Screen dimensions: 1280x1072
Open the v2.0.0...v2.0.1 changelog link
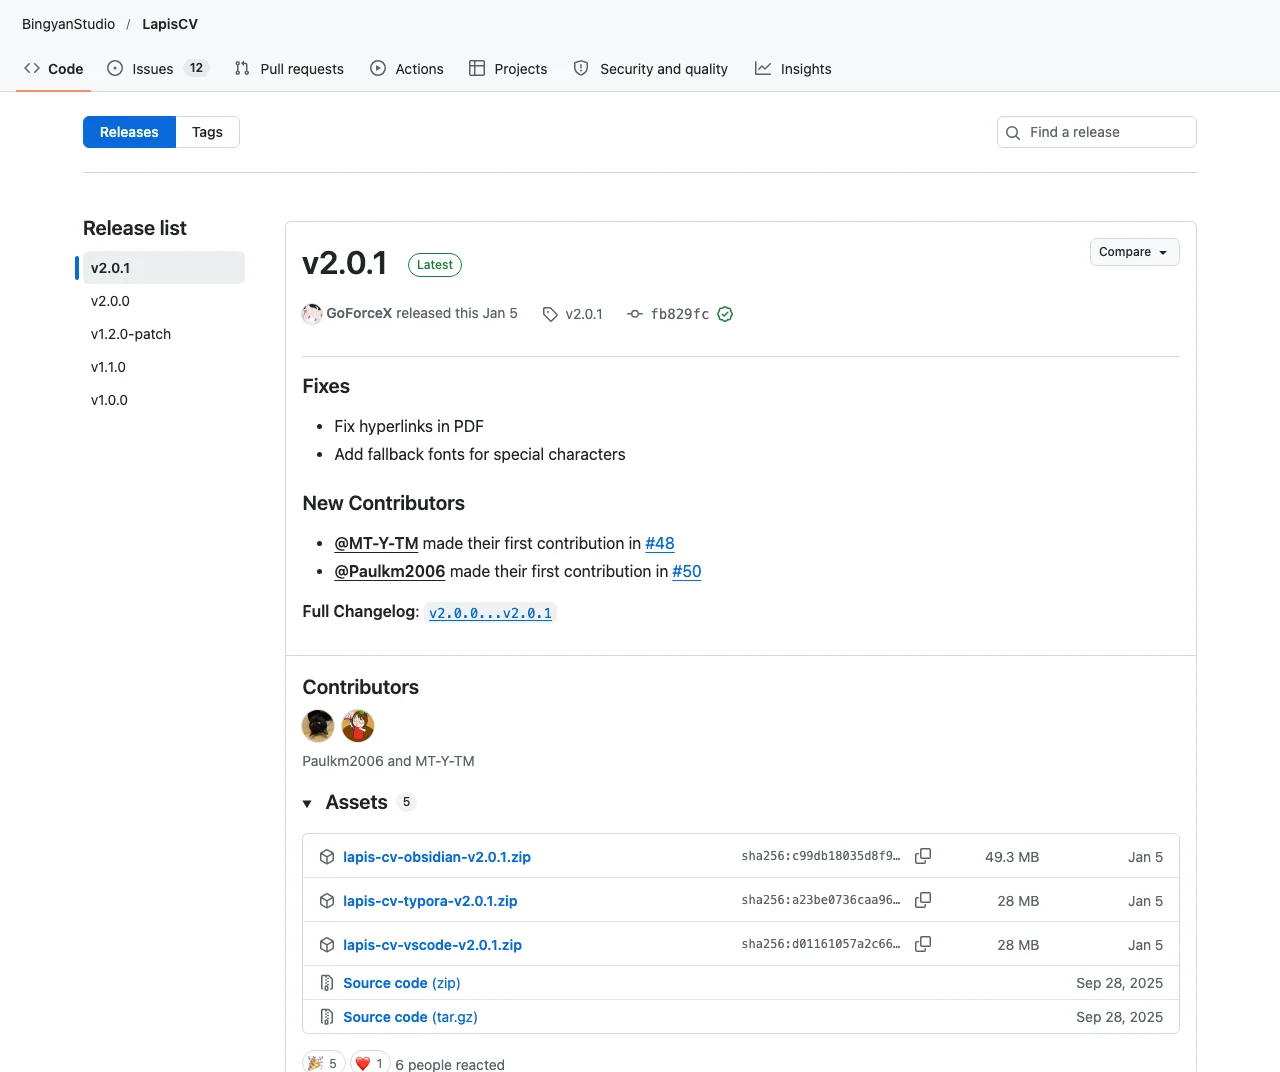490,613
